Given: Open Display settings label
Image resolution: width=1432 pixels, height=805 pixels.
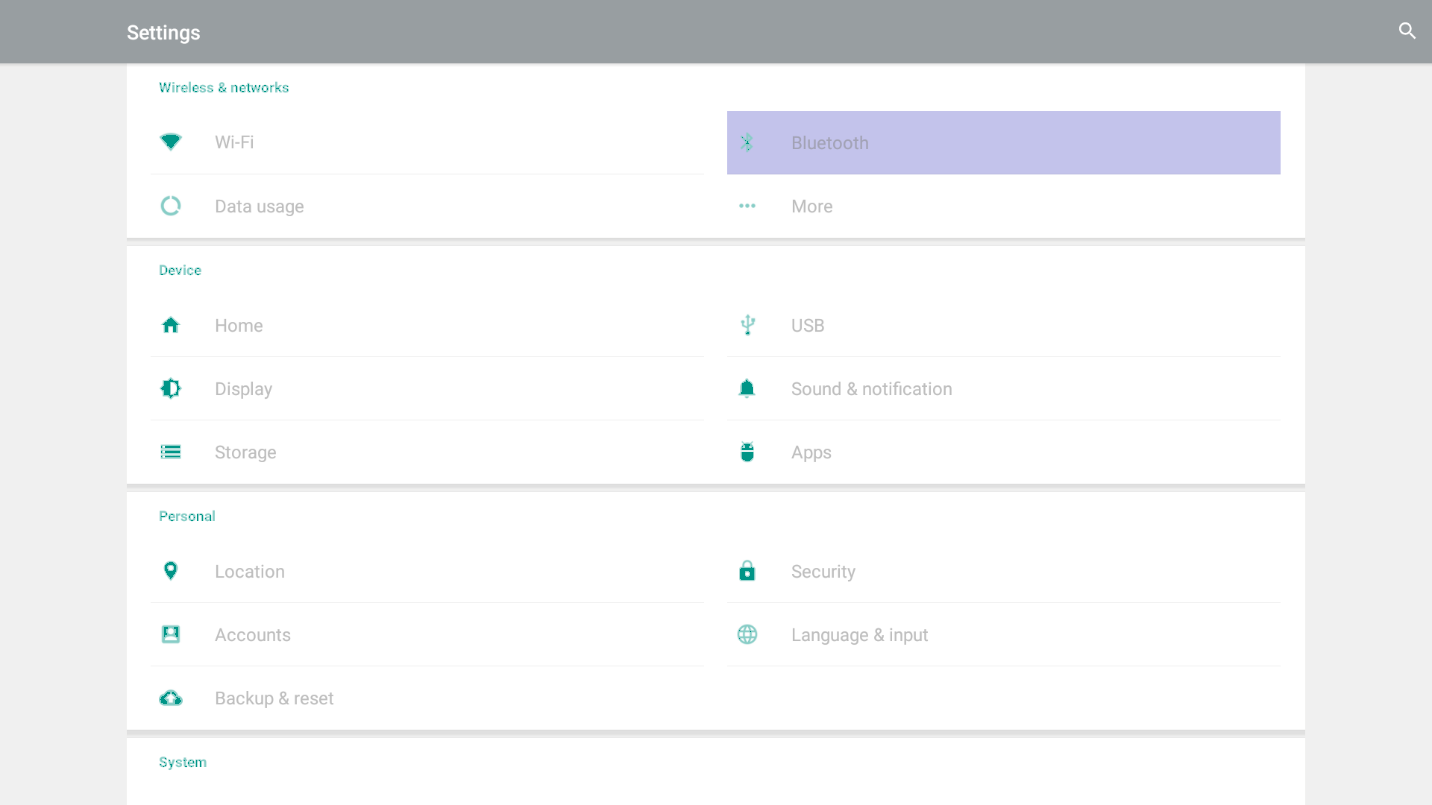Looking at the screenshot, I should coord(243,389).
